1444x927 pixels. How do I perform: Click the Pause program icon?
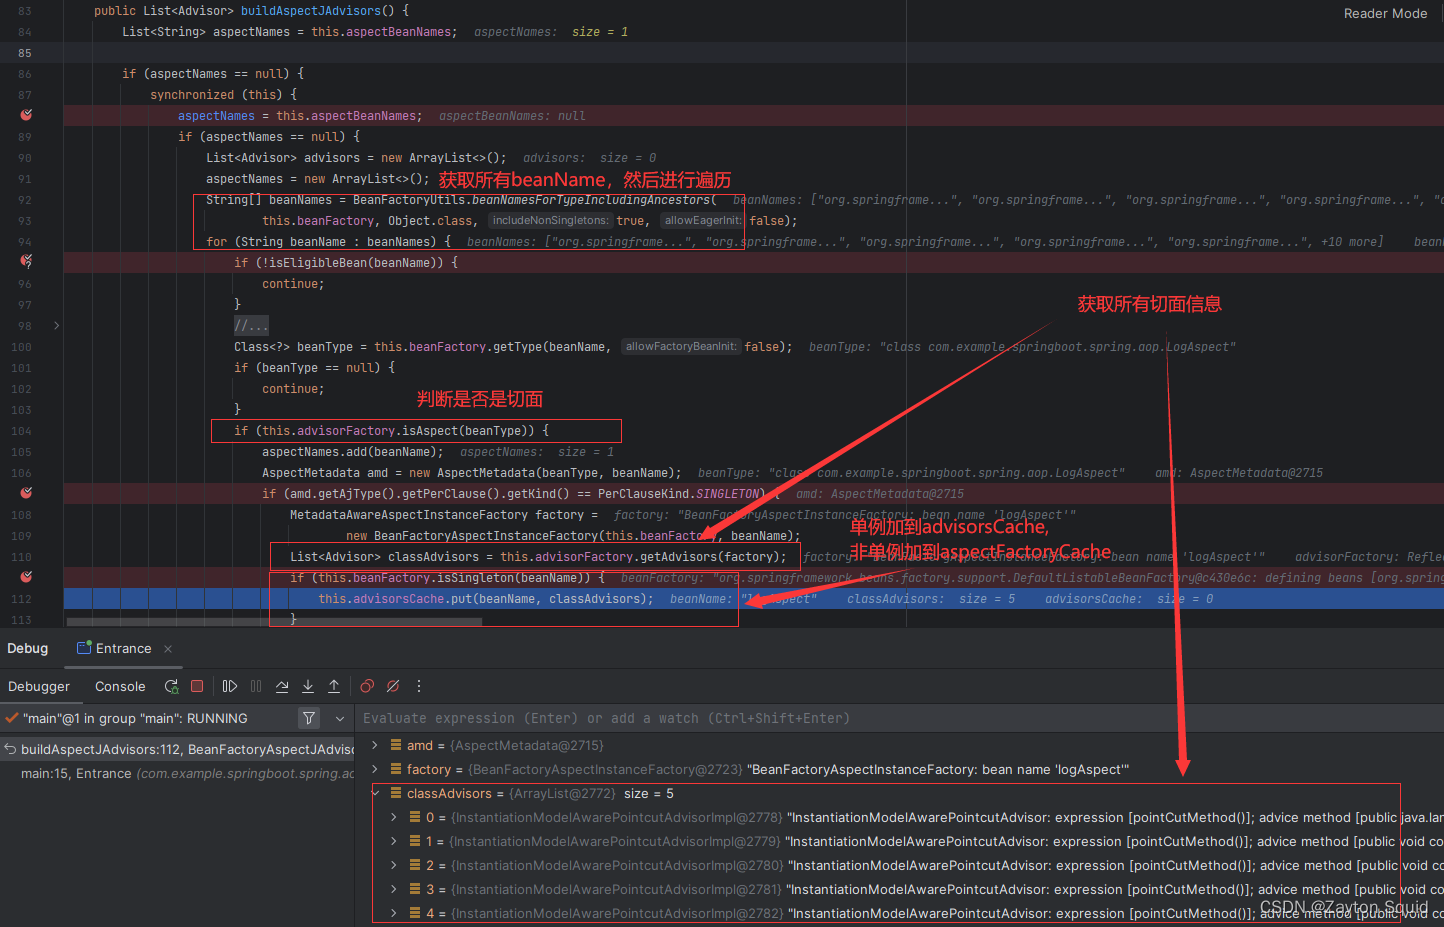tap(256, 686)
